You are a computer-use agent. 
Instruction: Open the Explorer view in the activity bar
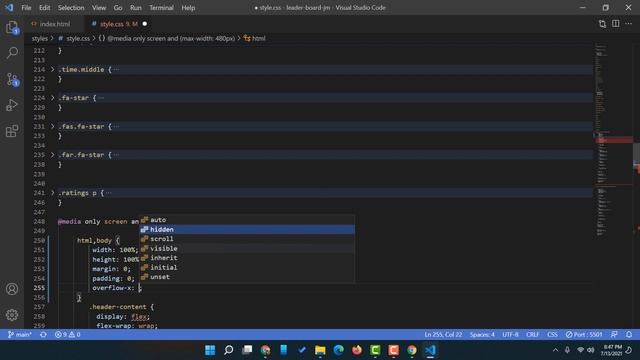[x=12, y=28]
